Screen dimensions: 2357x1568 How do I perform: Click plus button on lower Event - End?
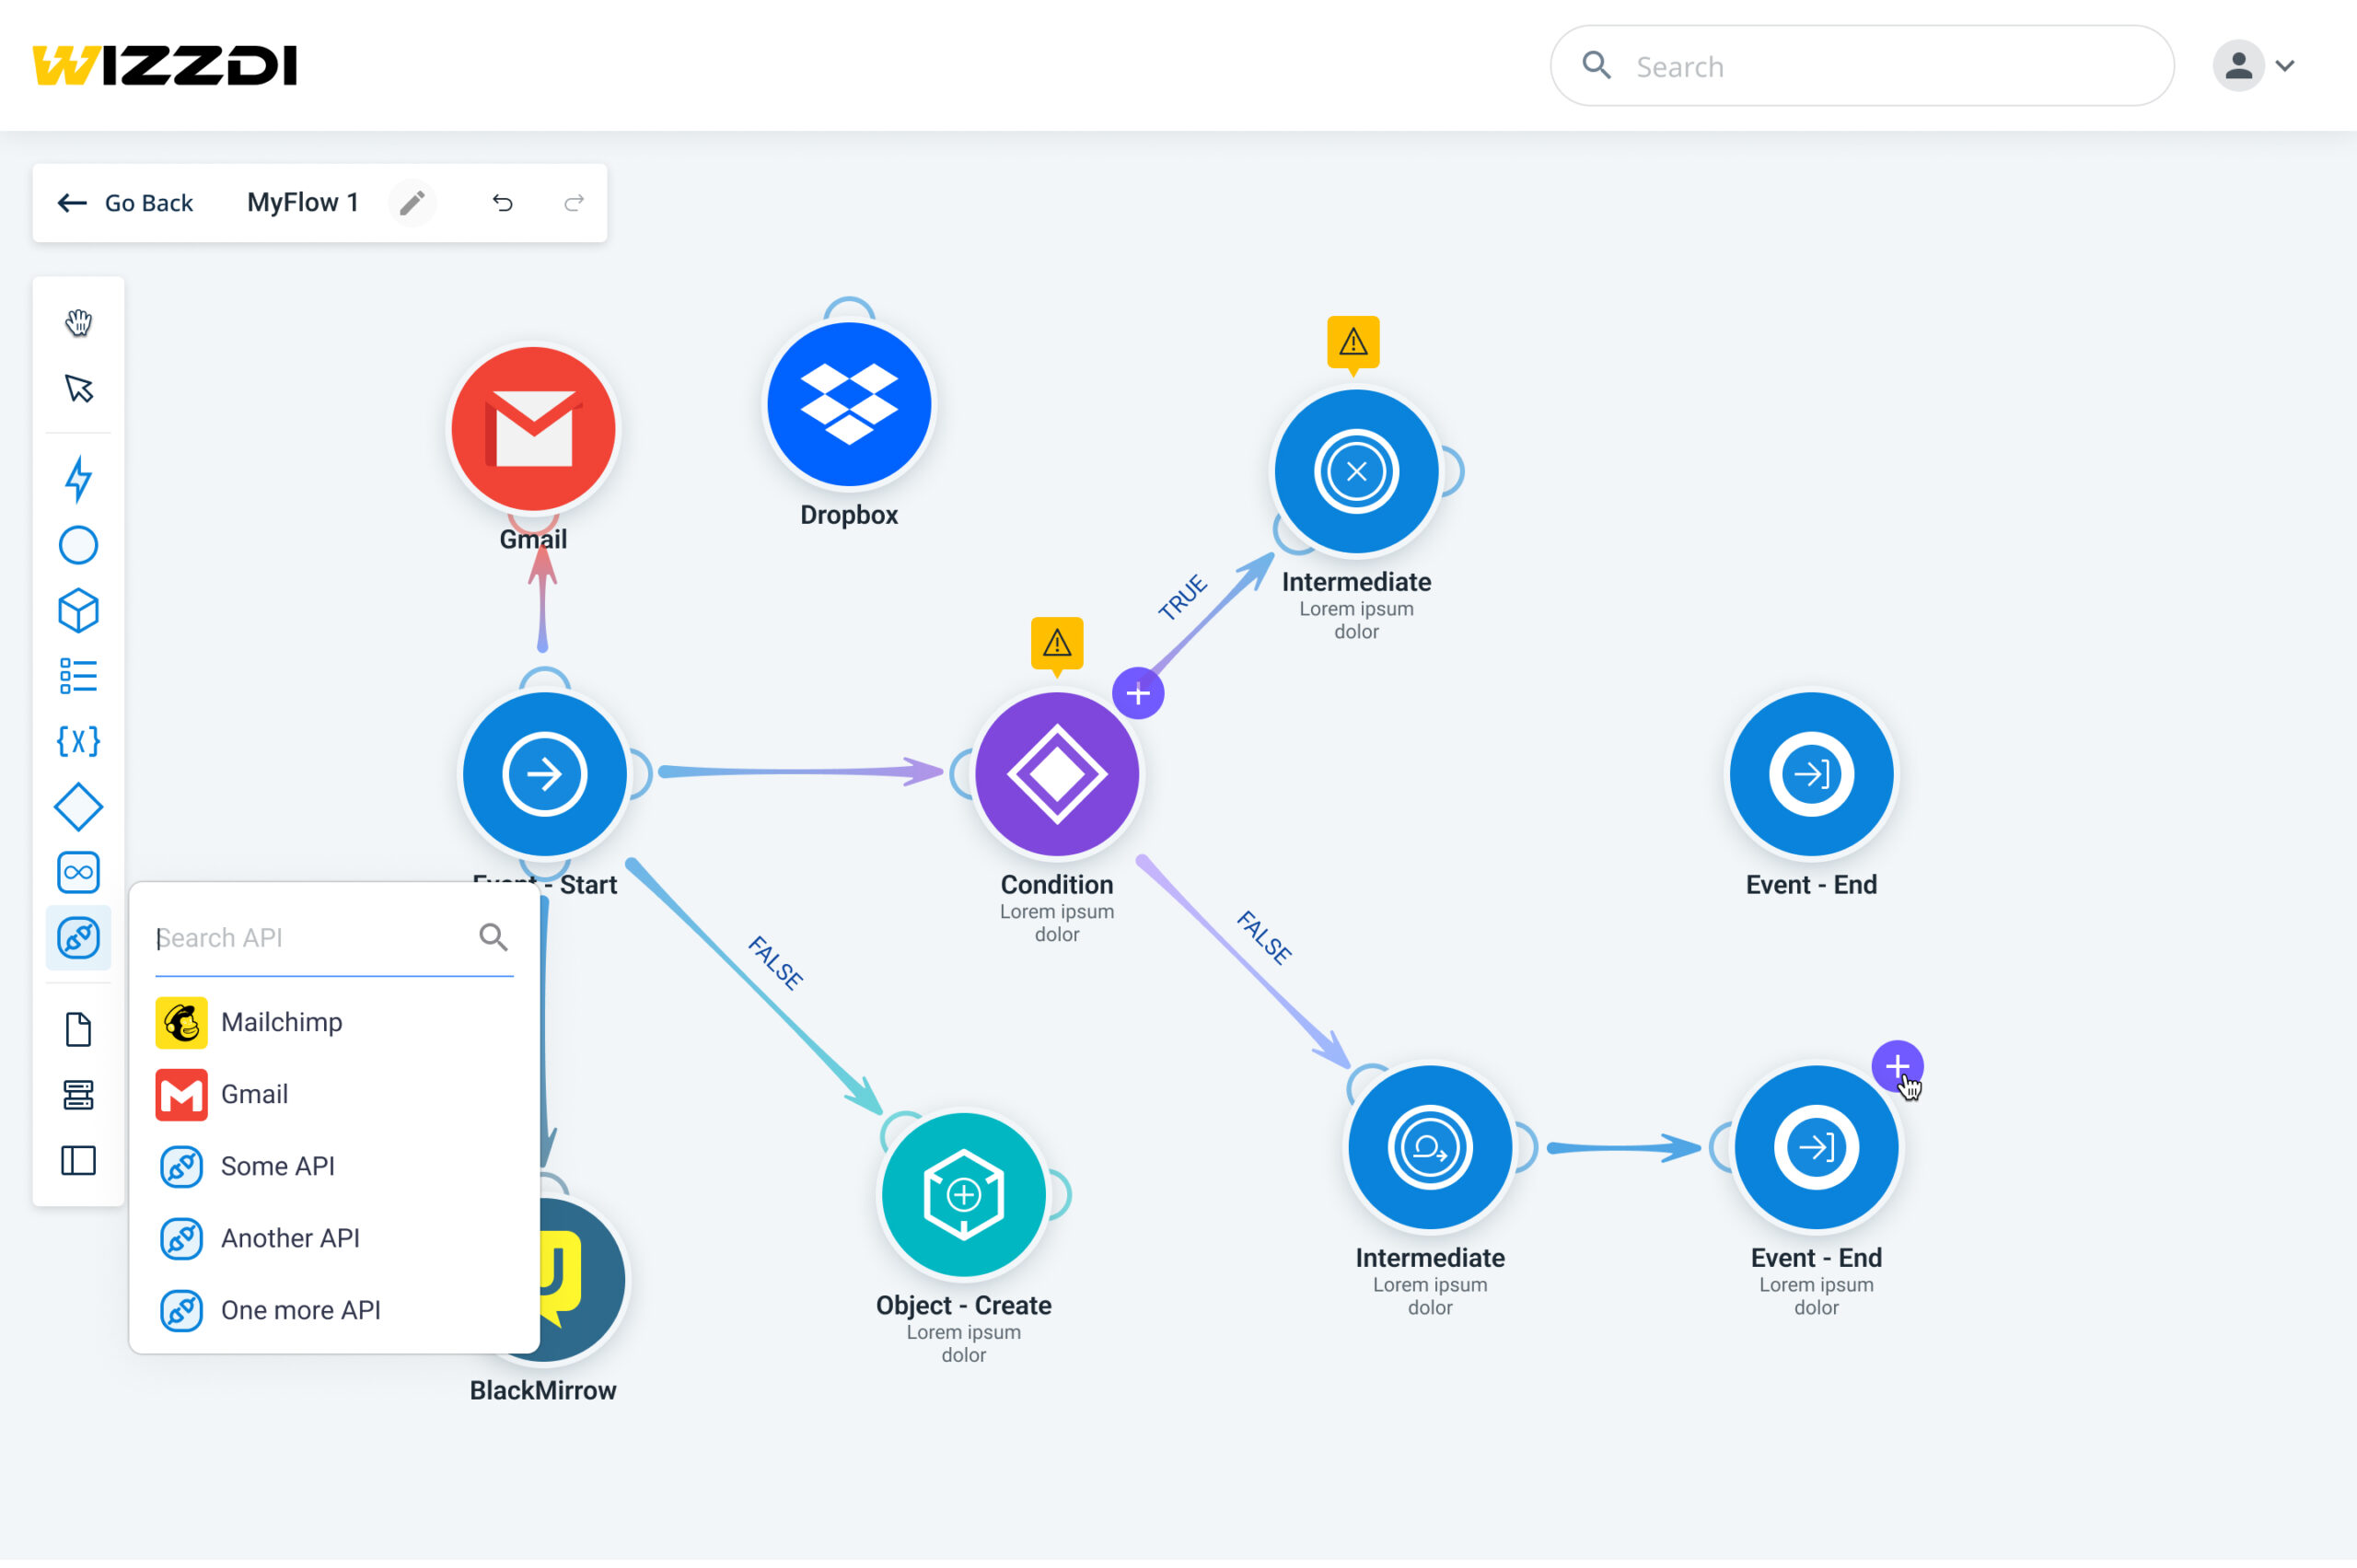[x=1897, y=1066]
